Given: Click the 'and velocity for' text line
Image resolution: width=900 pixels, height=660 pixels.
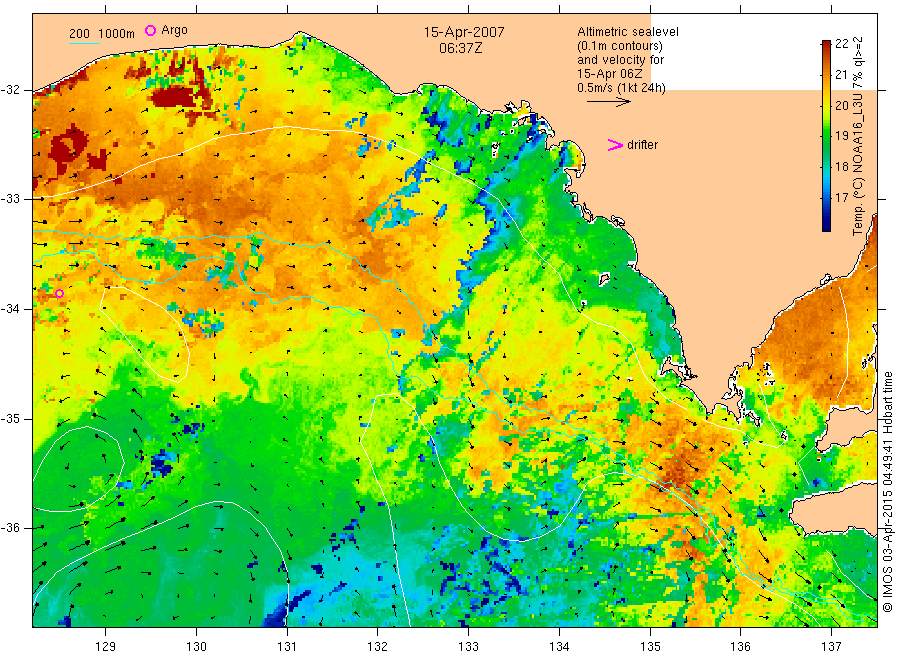Looking at the screenshot, I should [620, 60].
